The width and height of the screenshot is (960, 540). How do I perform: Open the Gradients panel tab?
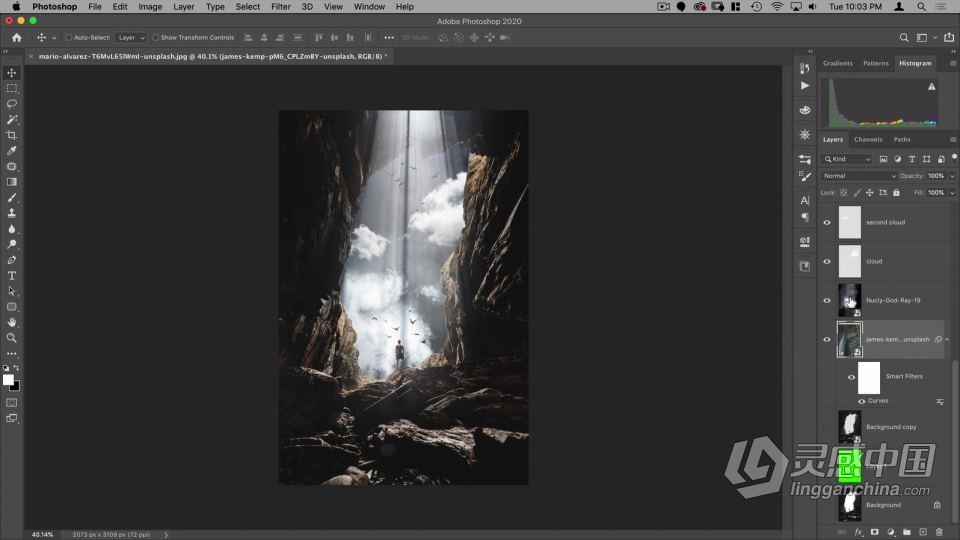pyautogui.click(x=837, y=63)
